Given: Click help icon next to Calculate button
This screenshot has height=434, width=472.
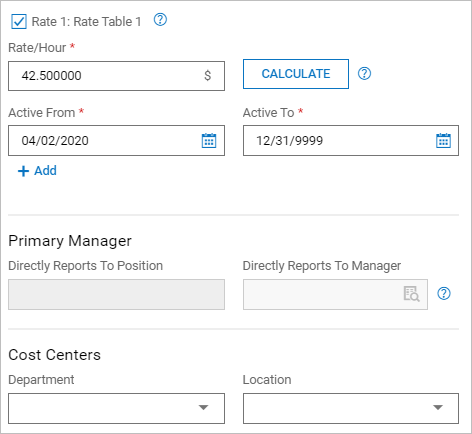Looking at the screenshot, I should [x=364, y=73].
